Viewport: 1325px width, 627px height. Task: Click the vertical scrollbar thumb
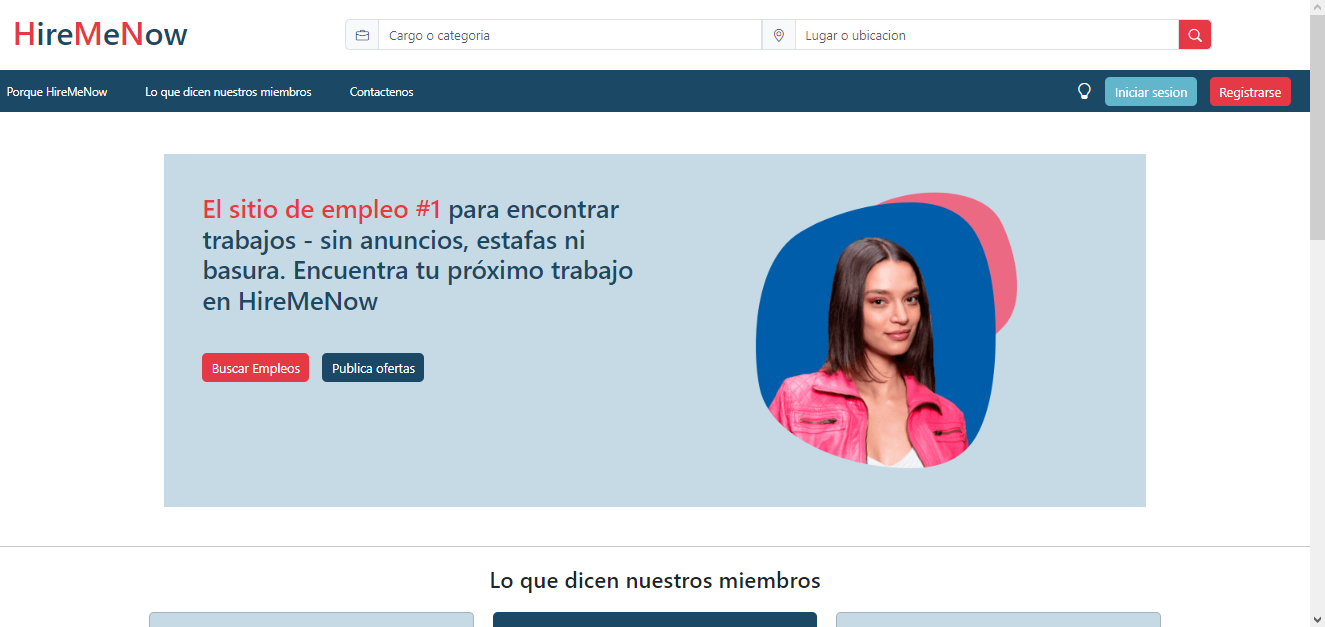pos(1317,127)
